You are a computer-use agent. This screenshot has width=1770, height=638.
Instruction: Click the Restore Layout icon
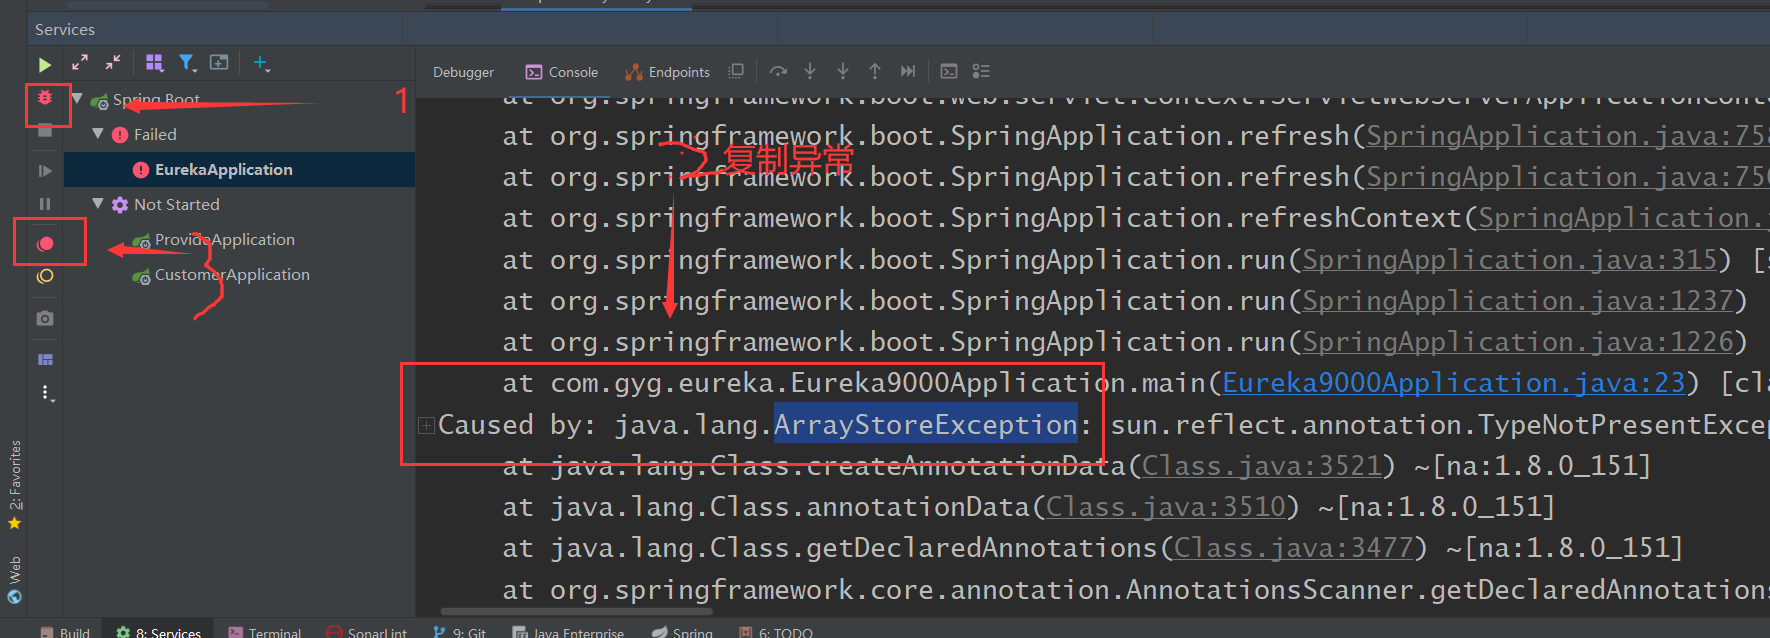(x=45, y=359)
